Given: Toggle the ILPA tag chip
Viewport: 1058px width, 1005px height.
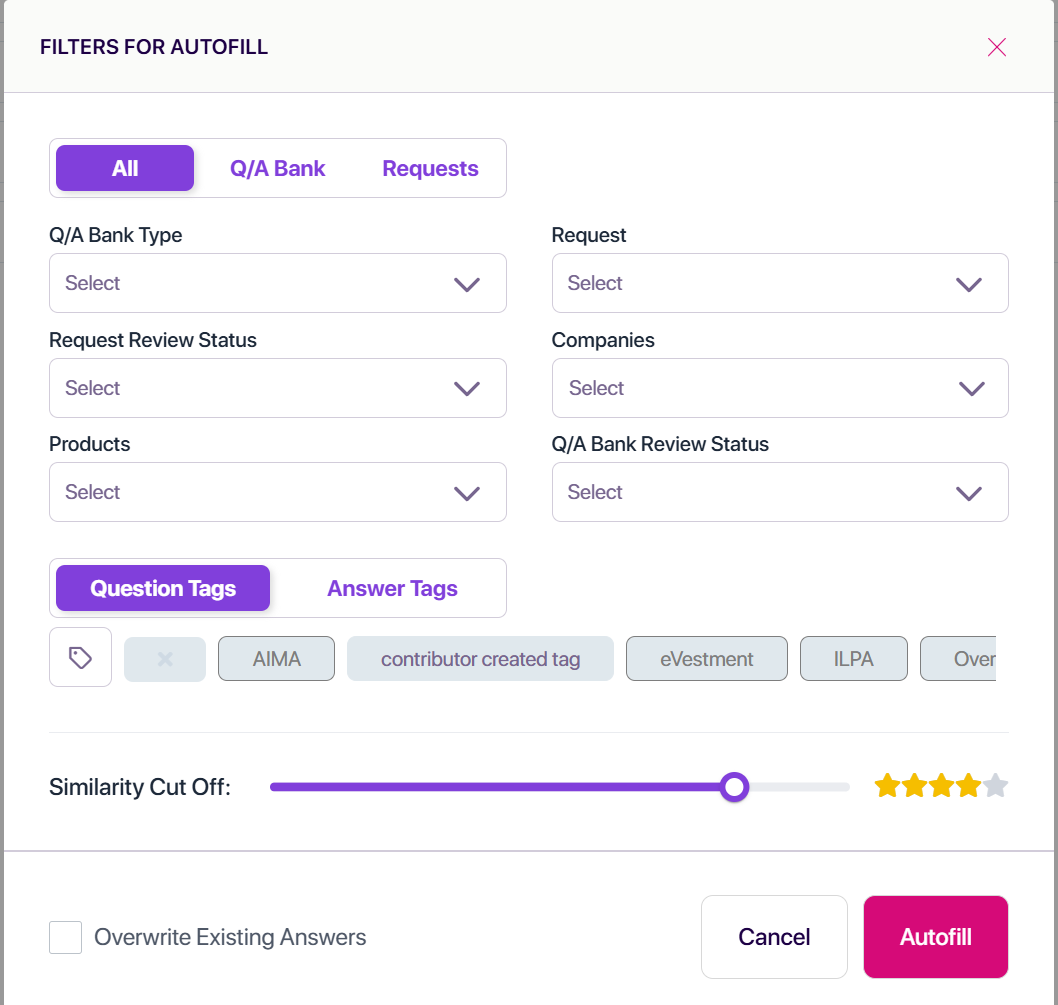Looking at the screenshot, I should (854, 659).
